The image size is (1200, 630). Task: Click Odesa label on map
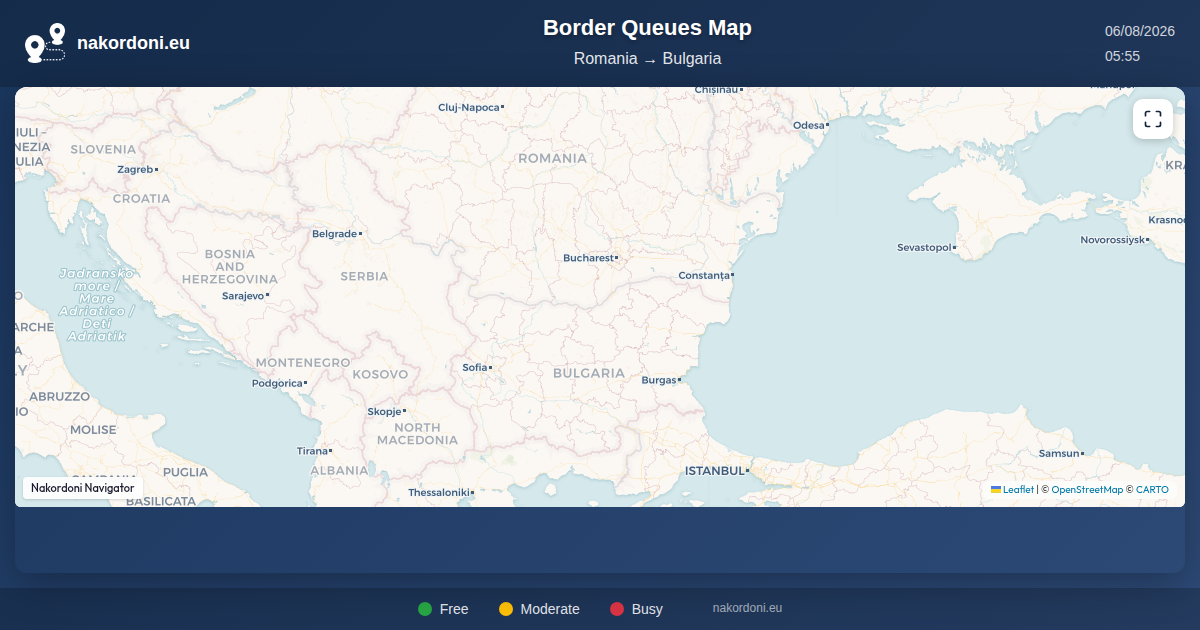click(x=808, y=125)
